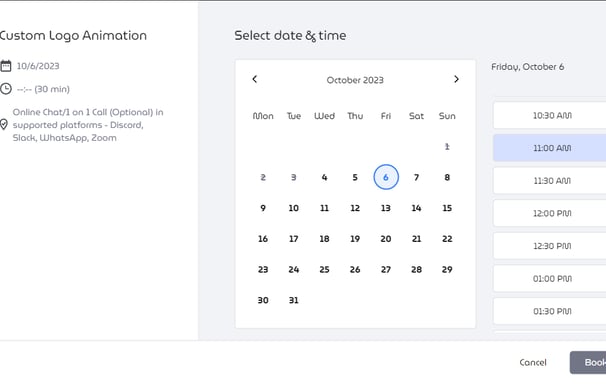This screenshot has width=606, height=384.
Task: Choose the 11:30 AM time slot
Action: coord(550,181)
